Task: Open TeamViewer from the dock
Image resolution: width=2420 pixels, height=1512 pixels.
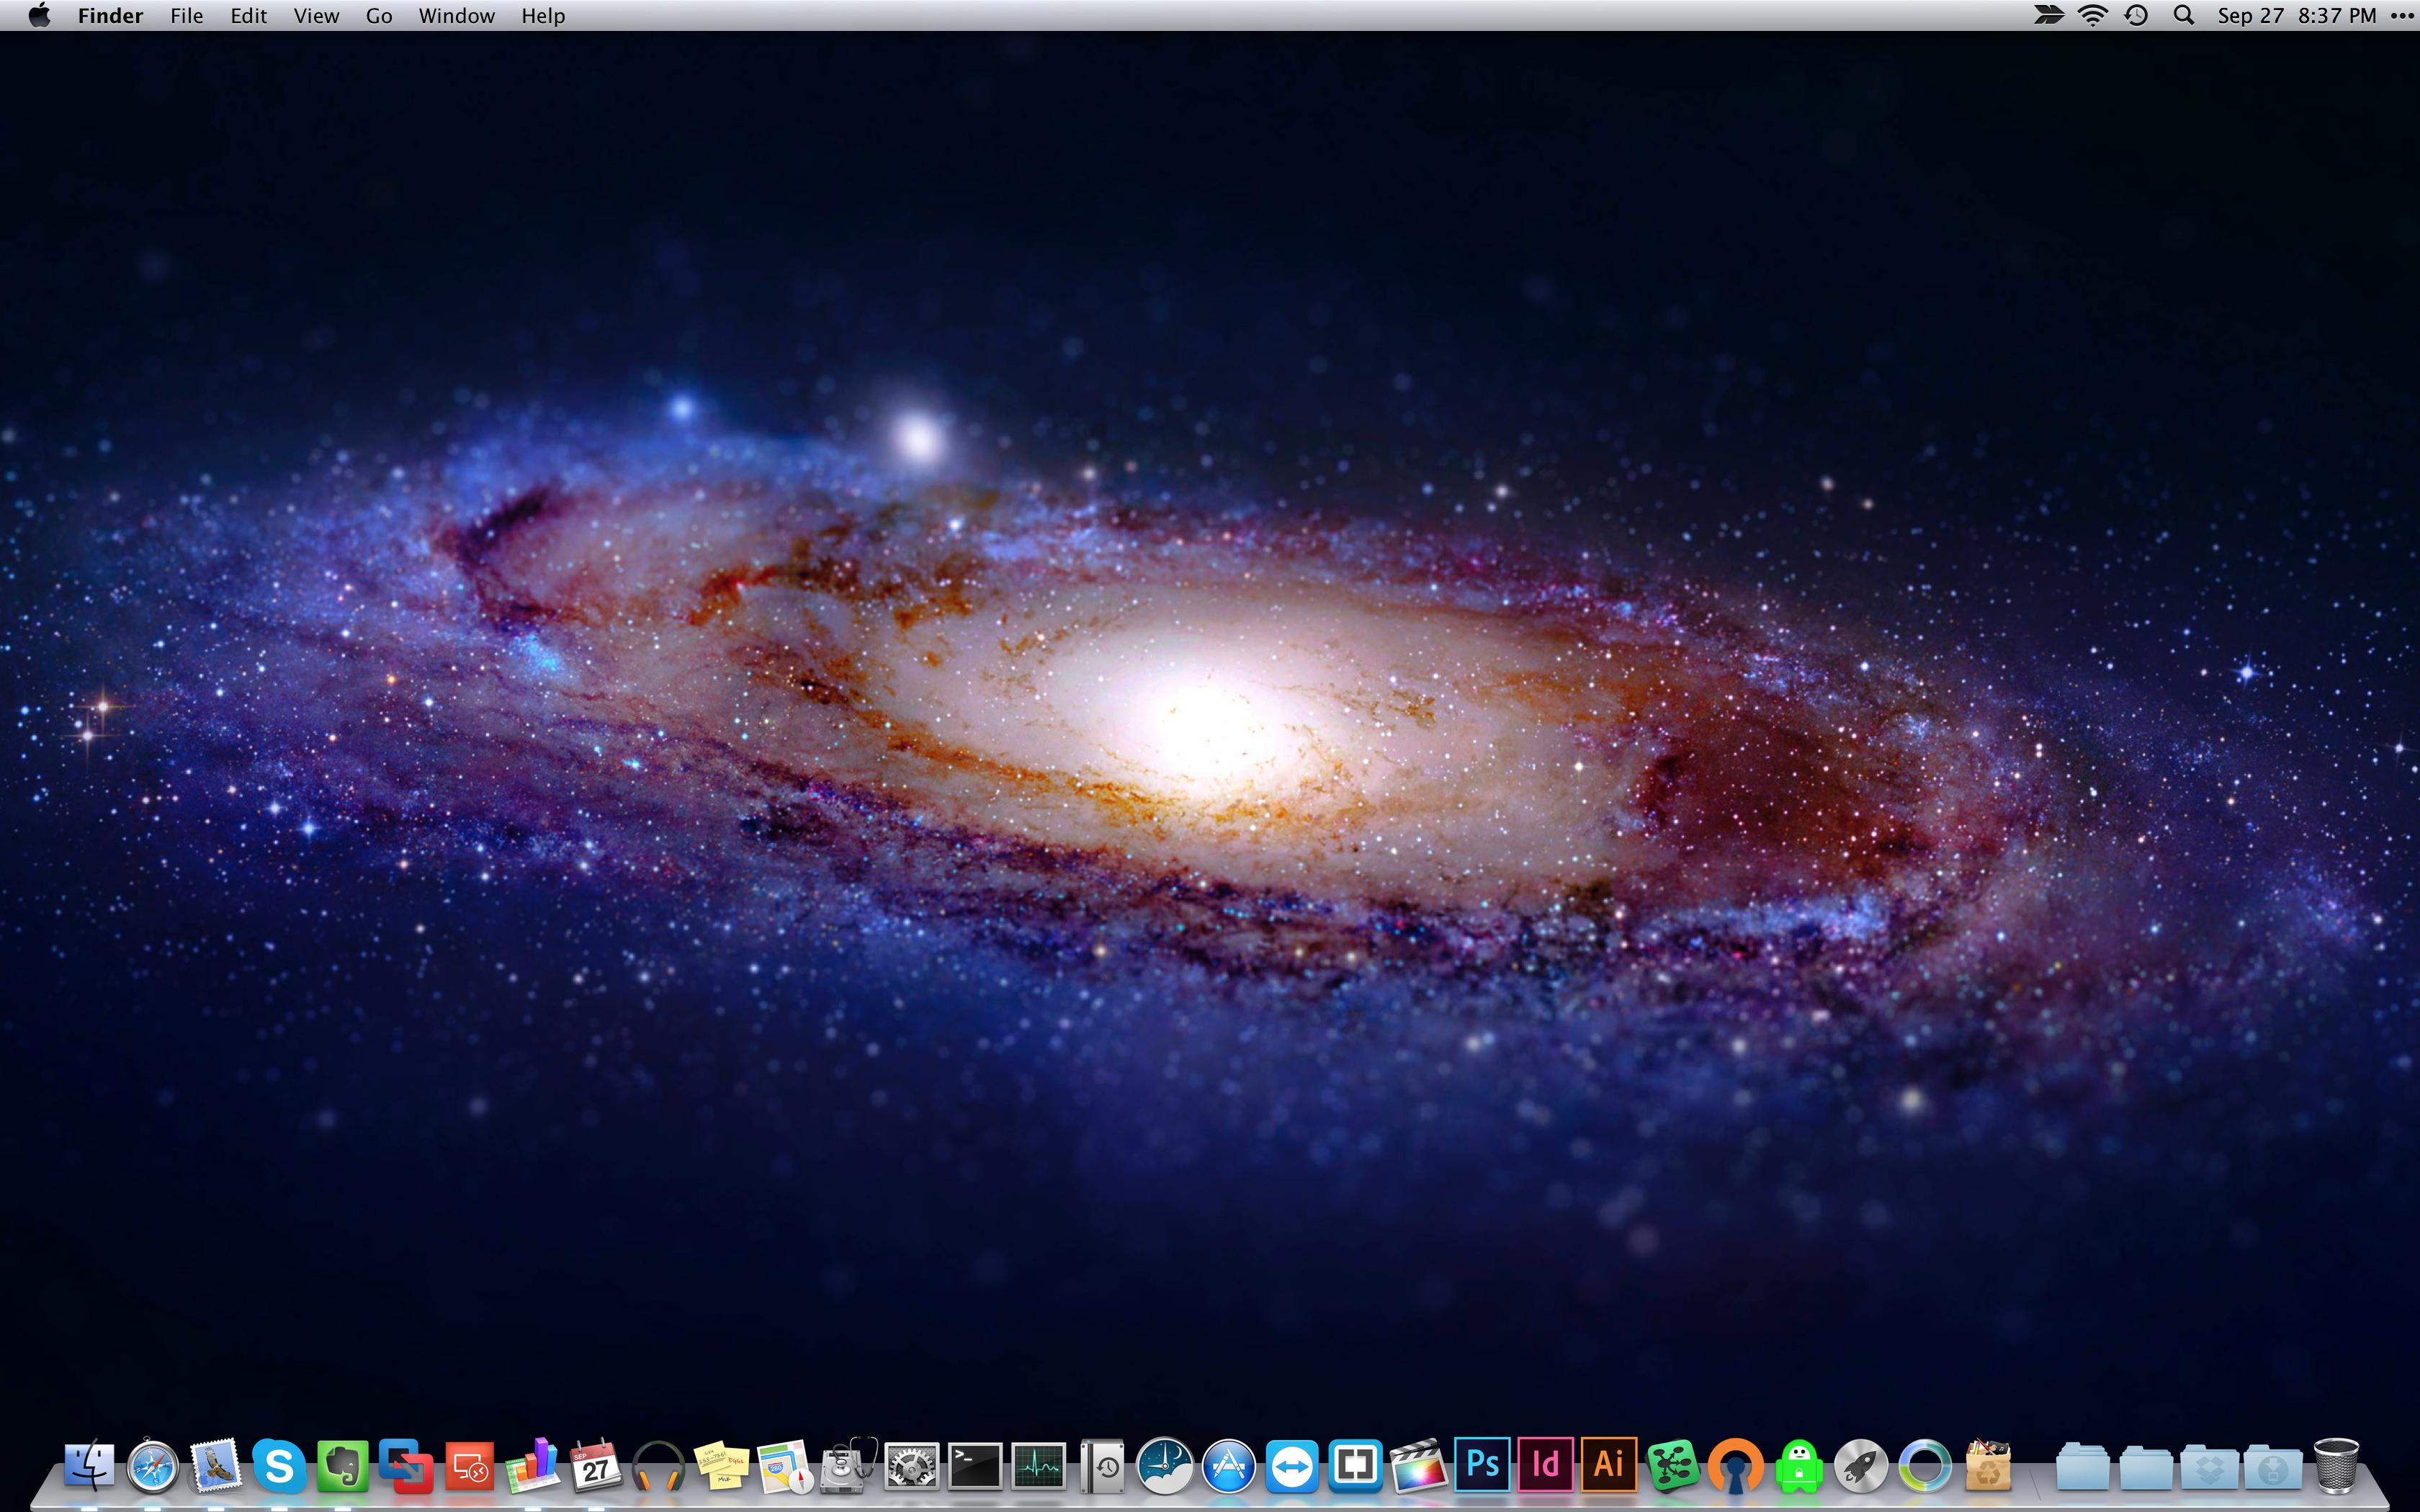Action: coord(1292,1466)
